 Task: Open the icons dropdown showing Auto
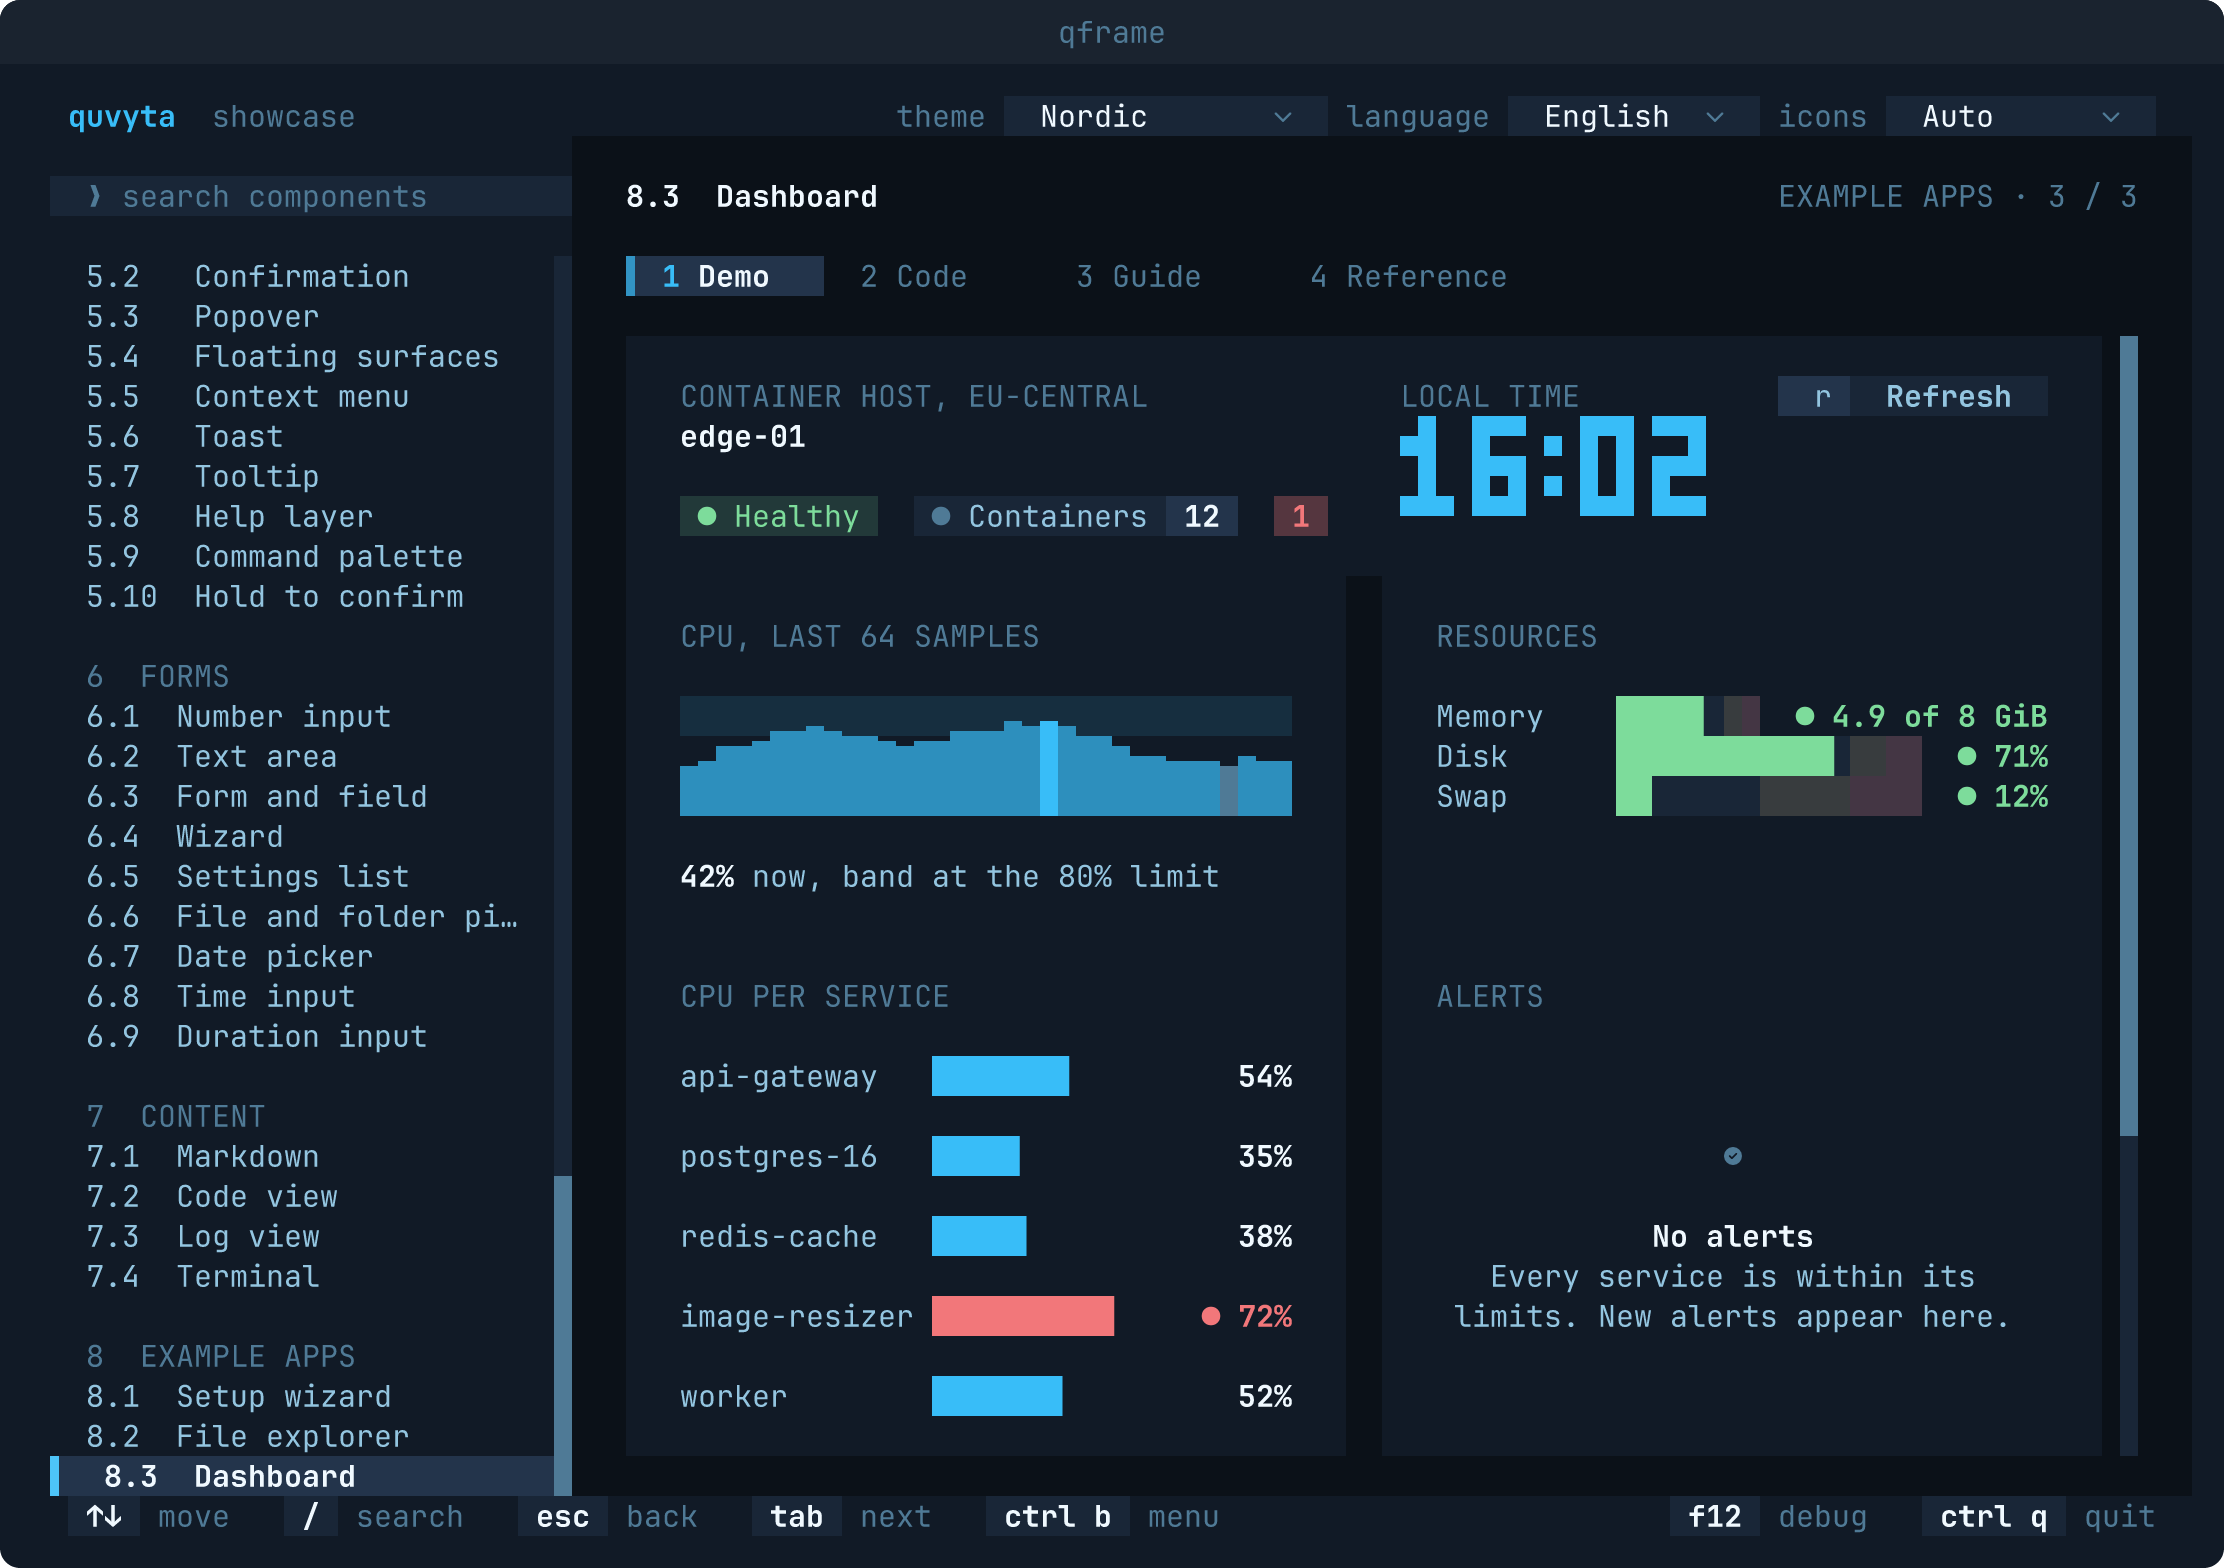pyautogui.click(x=2020, y=116)
